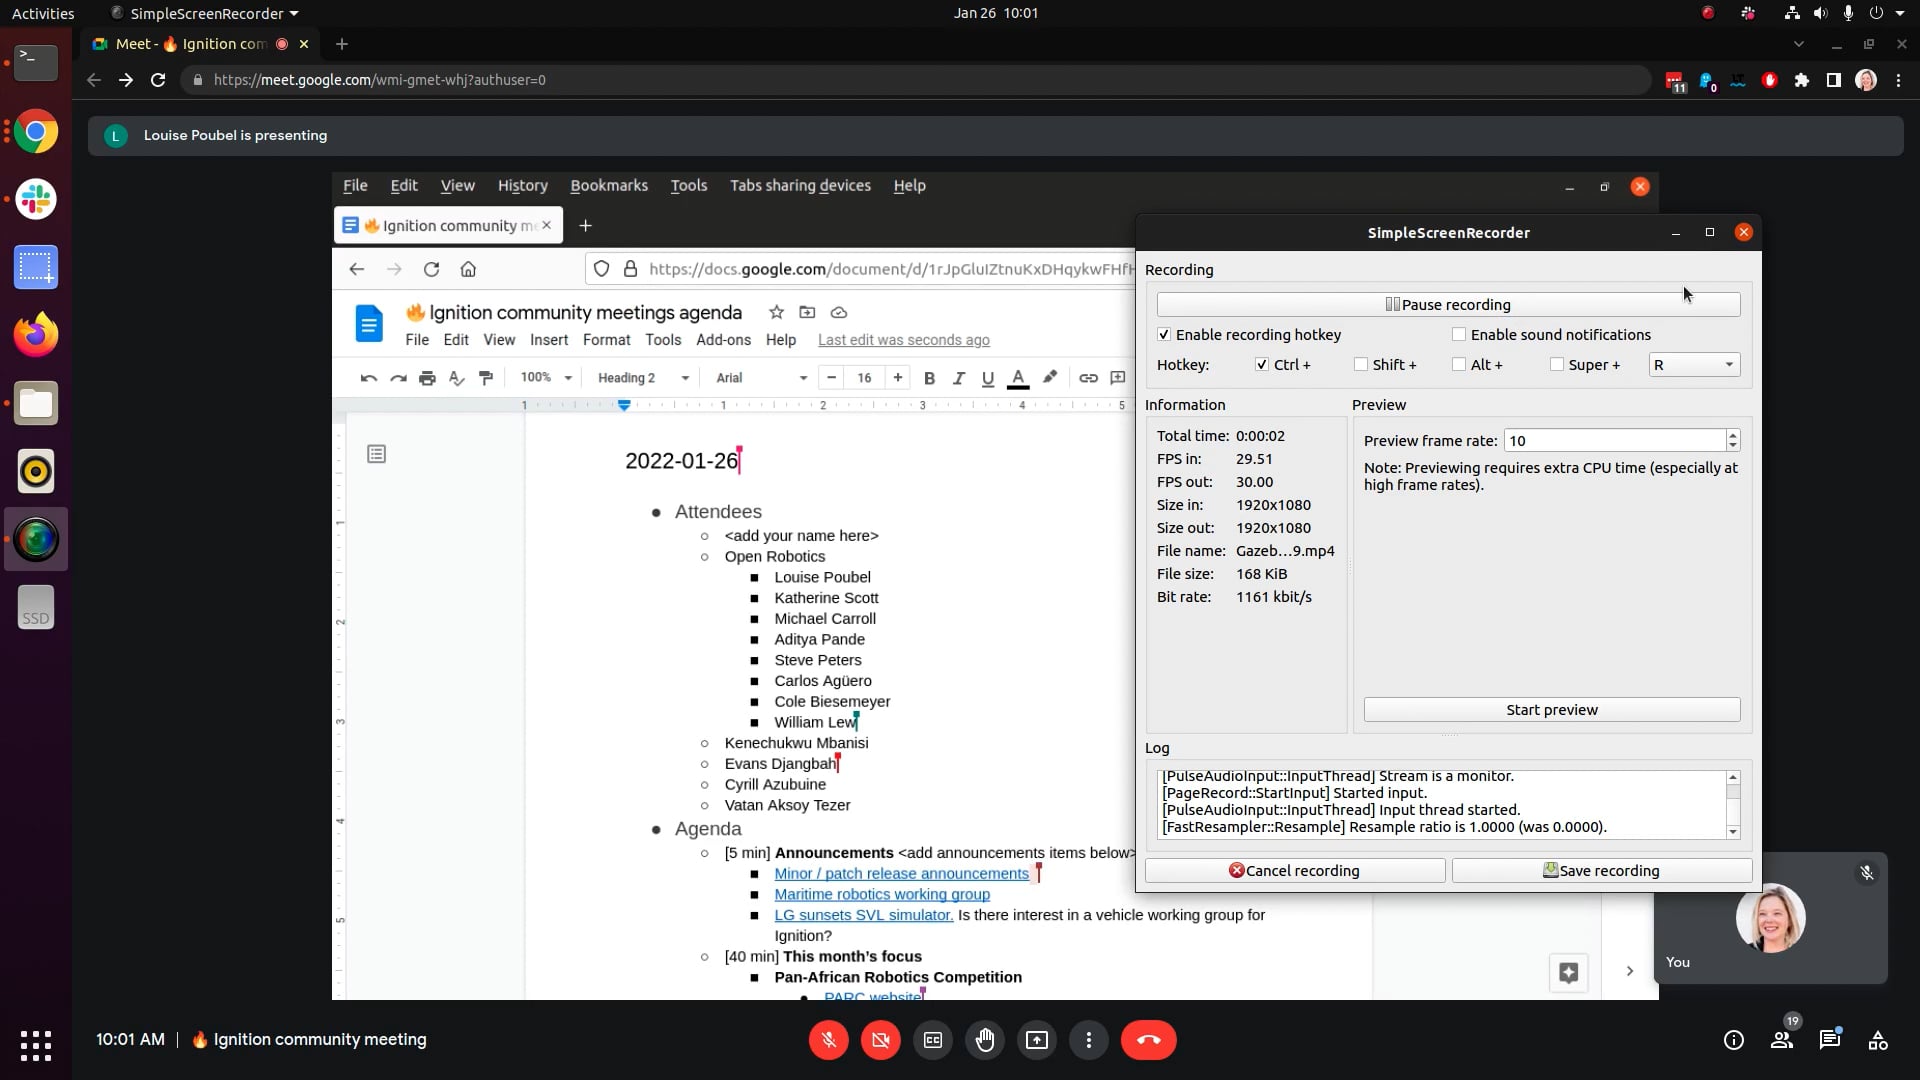Toggle captions button in Meet
This screenshot has height=1080, width=1920.
pyautogui.click(x=933, y=1040)
